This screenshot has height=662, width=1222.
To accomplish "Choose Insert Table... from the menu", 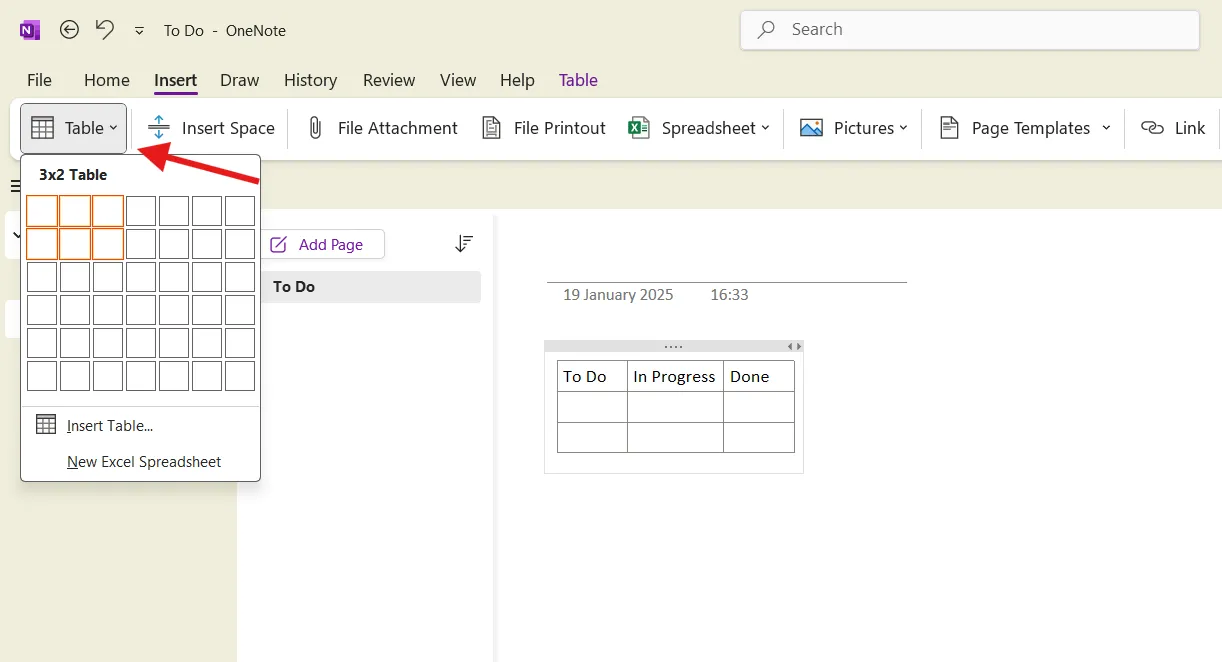I will [140, 425].
